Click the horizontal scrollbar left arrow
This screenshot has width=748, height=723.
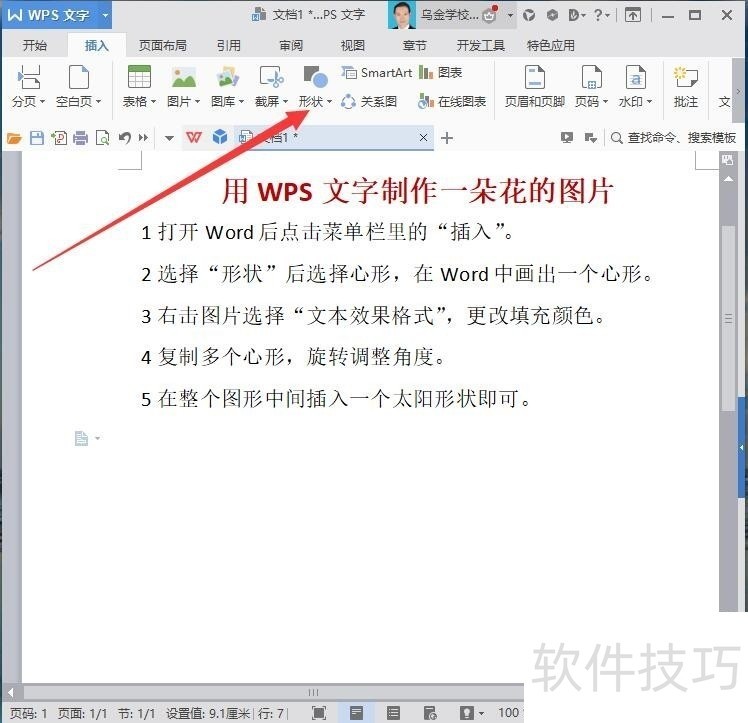tap(10, 692)
